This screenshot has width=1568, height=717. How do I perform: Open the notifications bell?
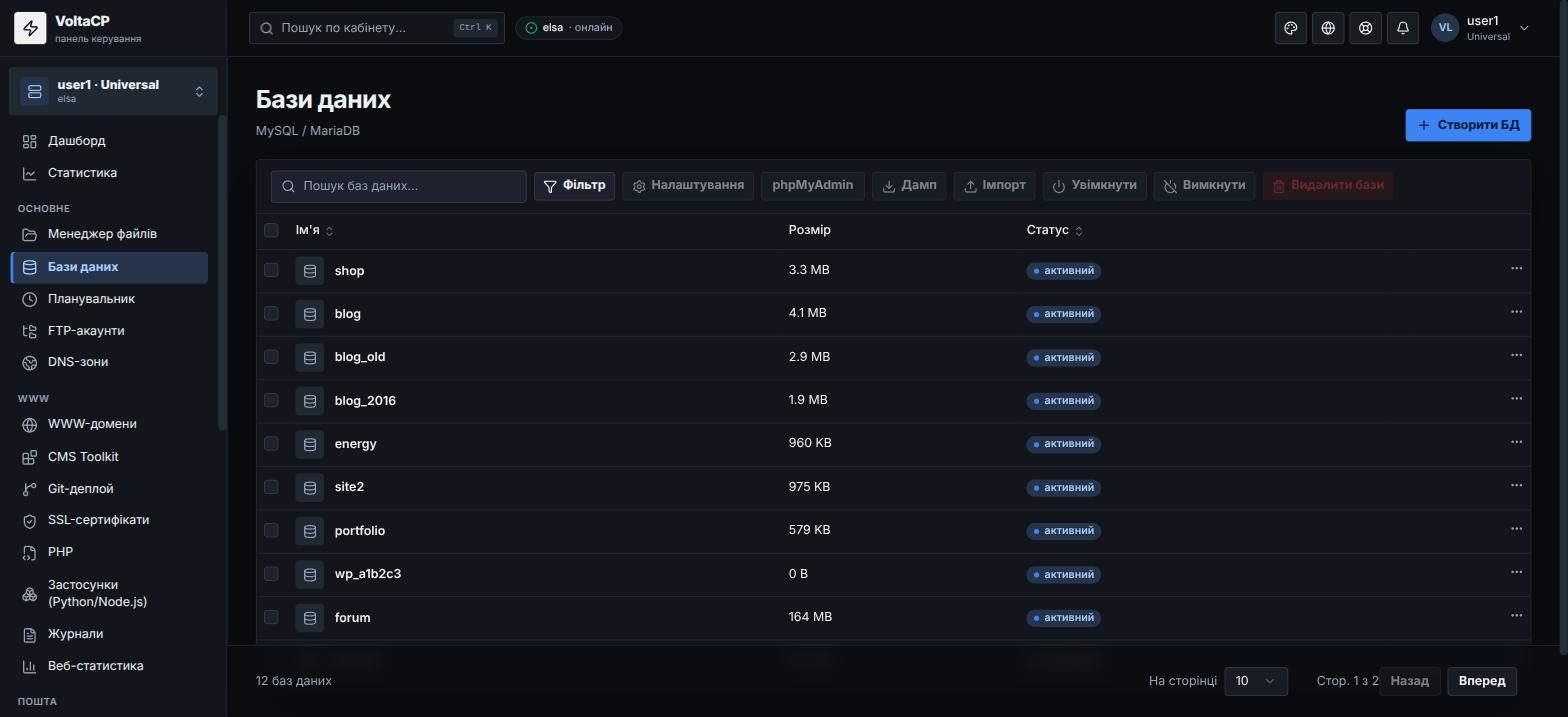tap(1403, 28)
